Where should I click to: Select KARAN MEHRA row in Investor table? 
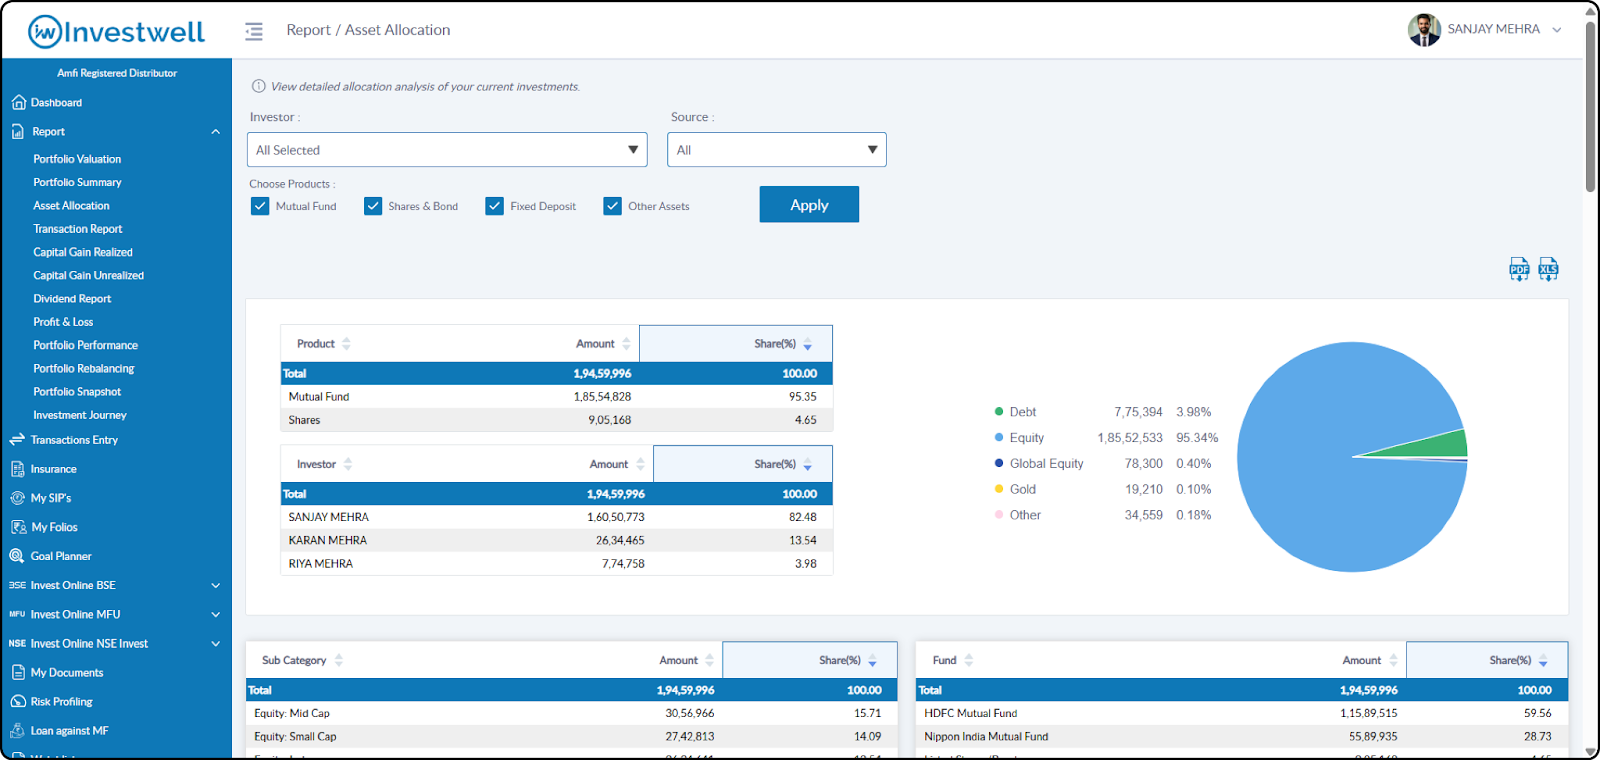pos(557,540)
